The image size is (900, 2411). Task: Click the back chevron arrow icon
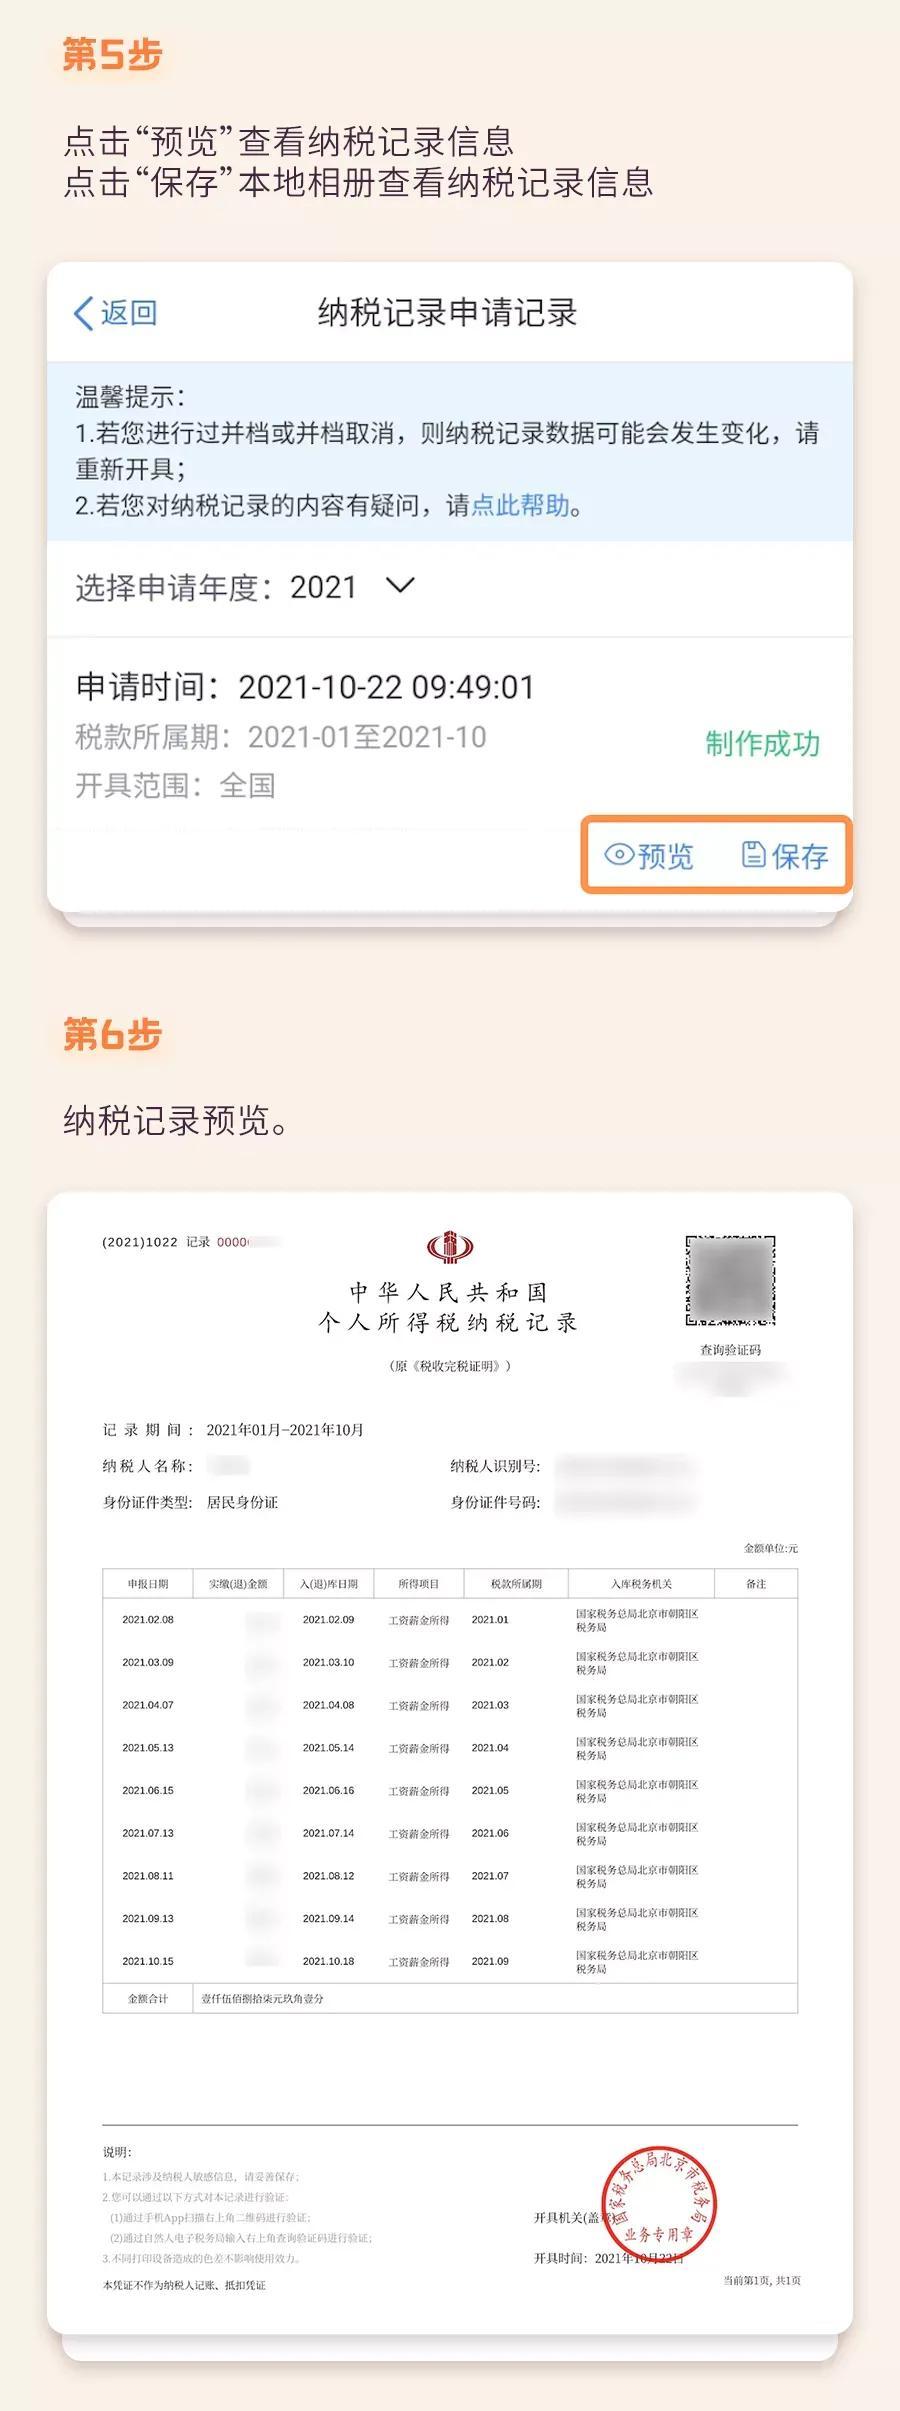[83, 313]
